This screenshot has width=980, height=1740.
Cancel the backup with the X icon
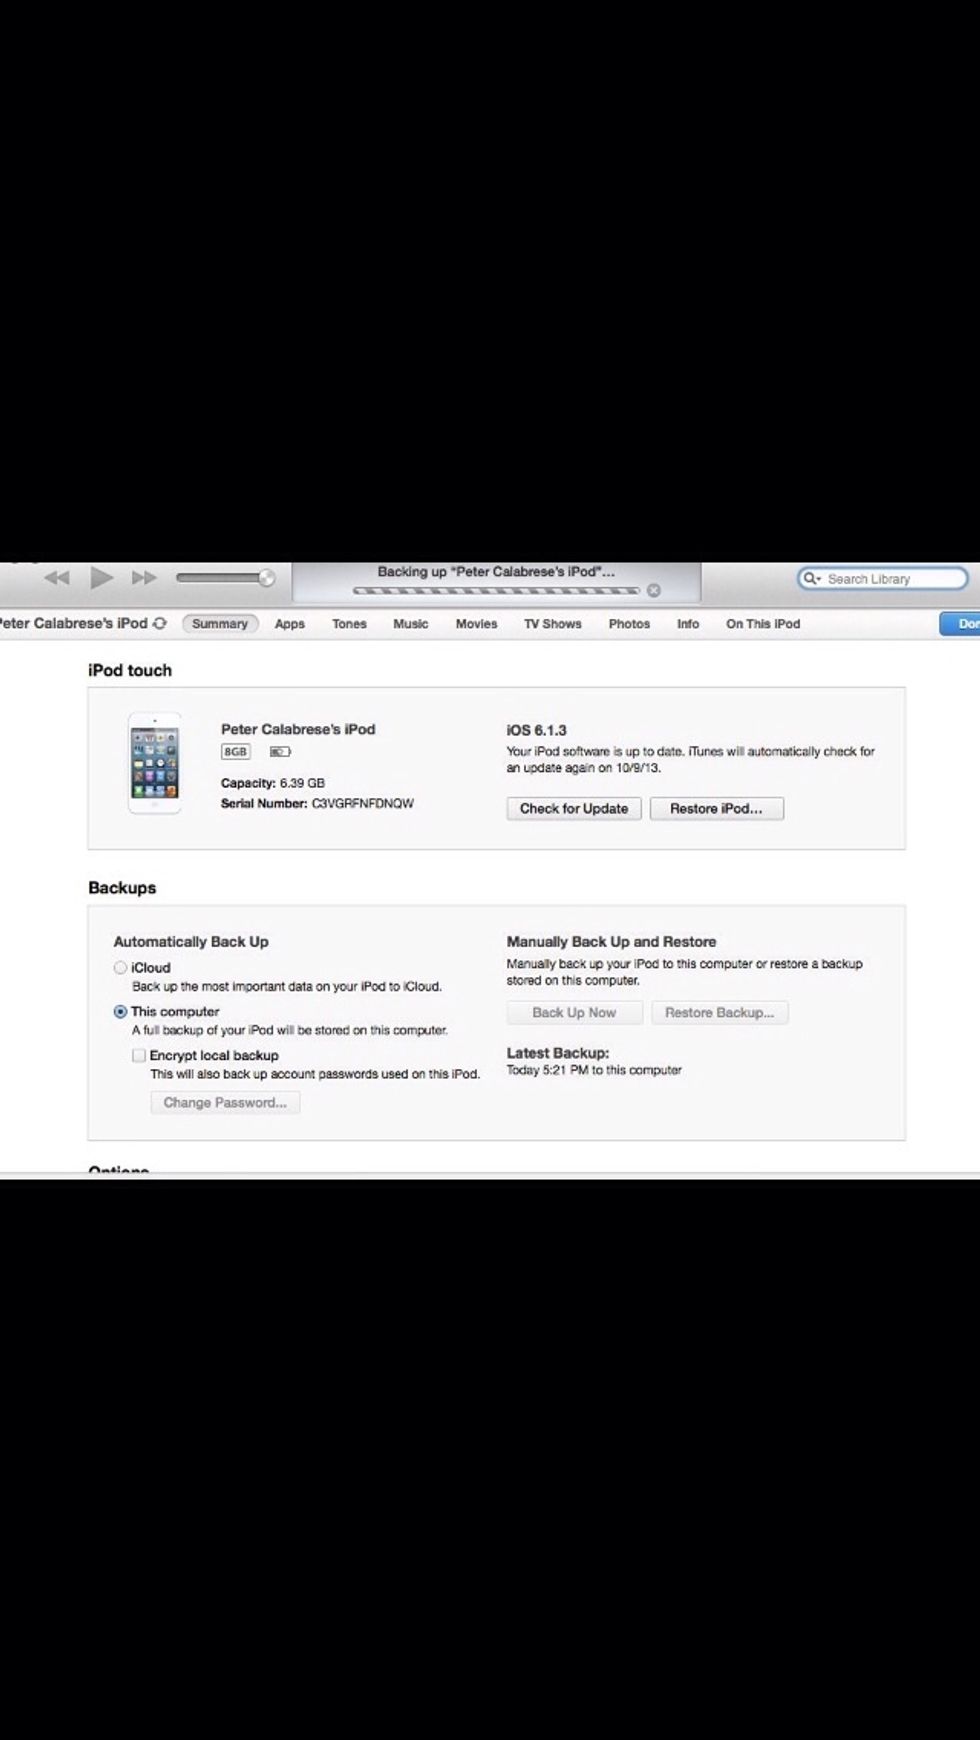coord(654,590)
